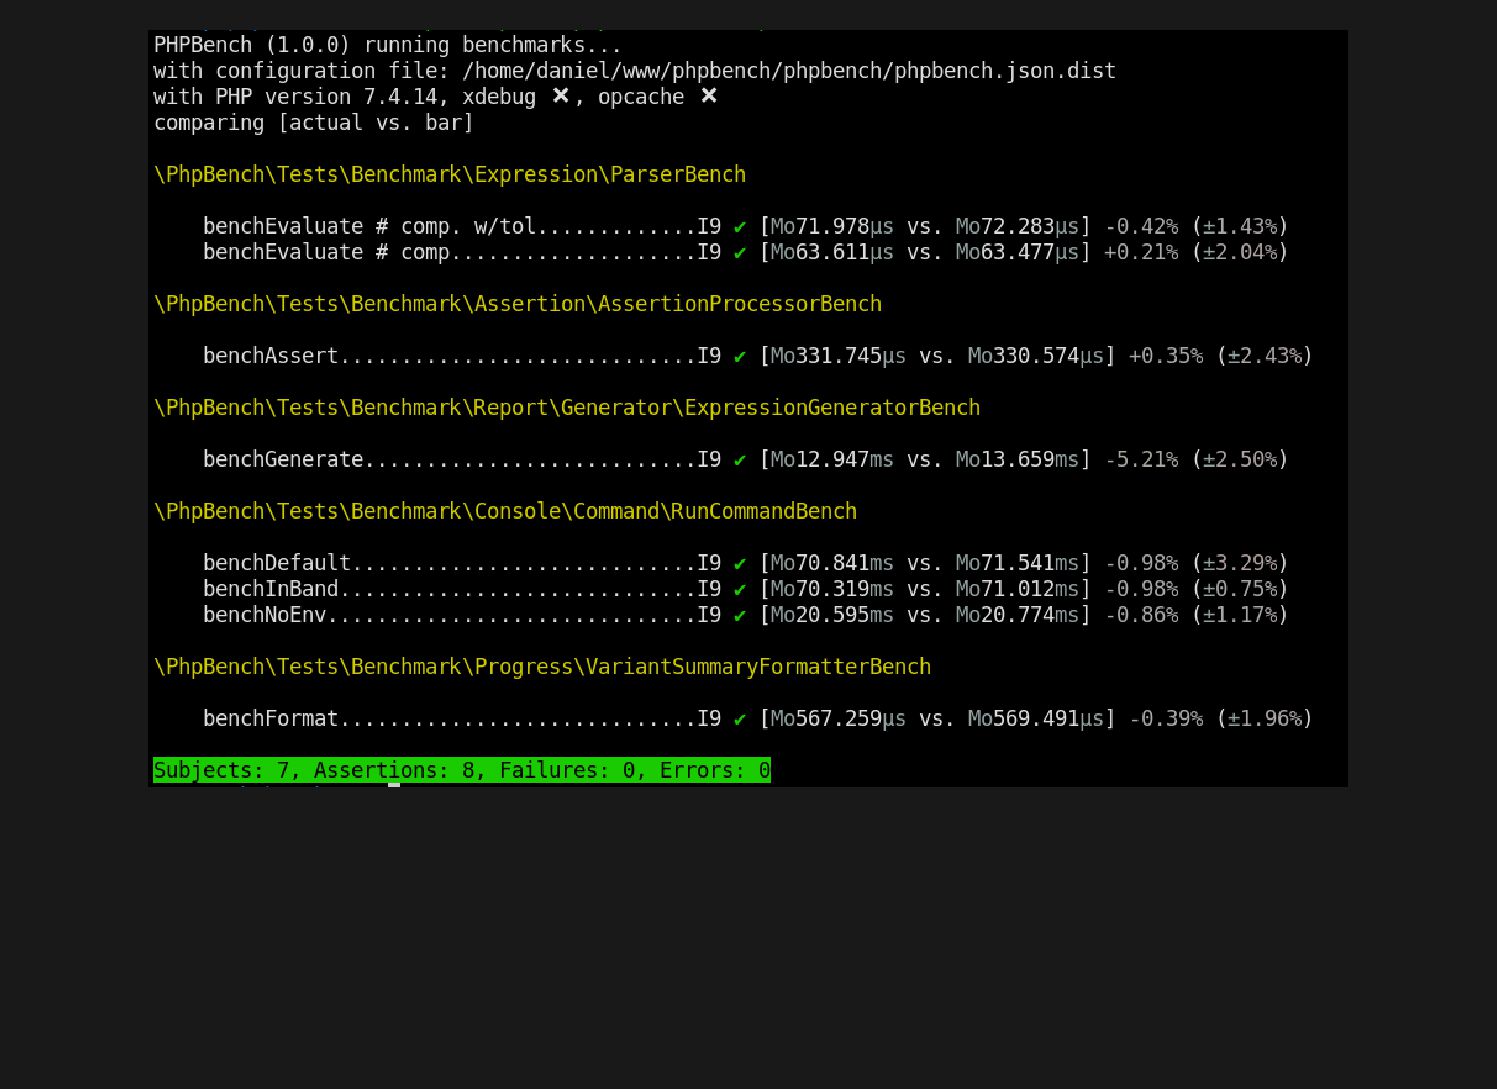Click the green summary line "Subjects: 7, Assertions: 8"

(462, 770)
